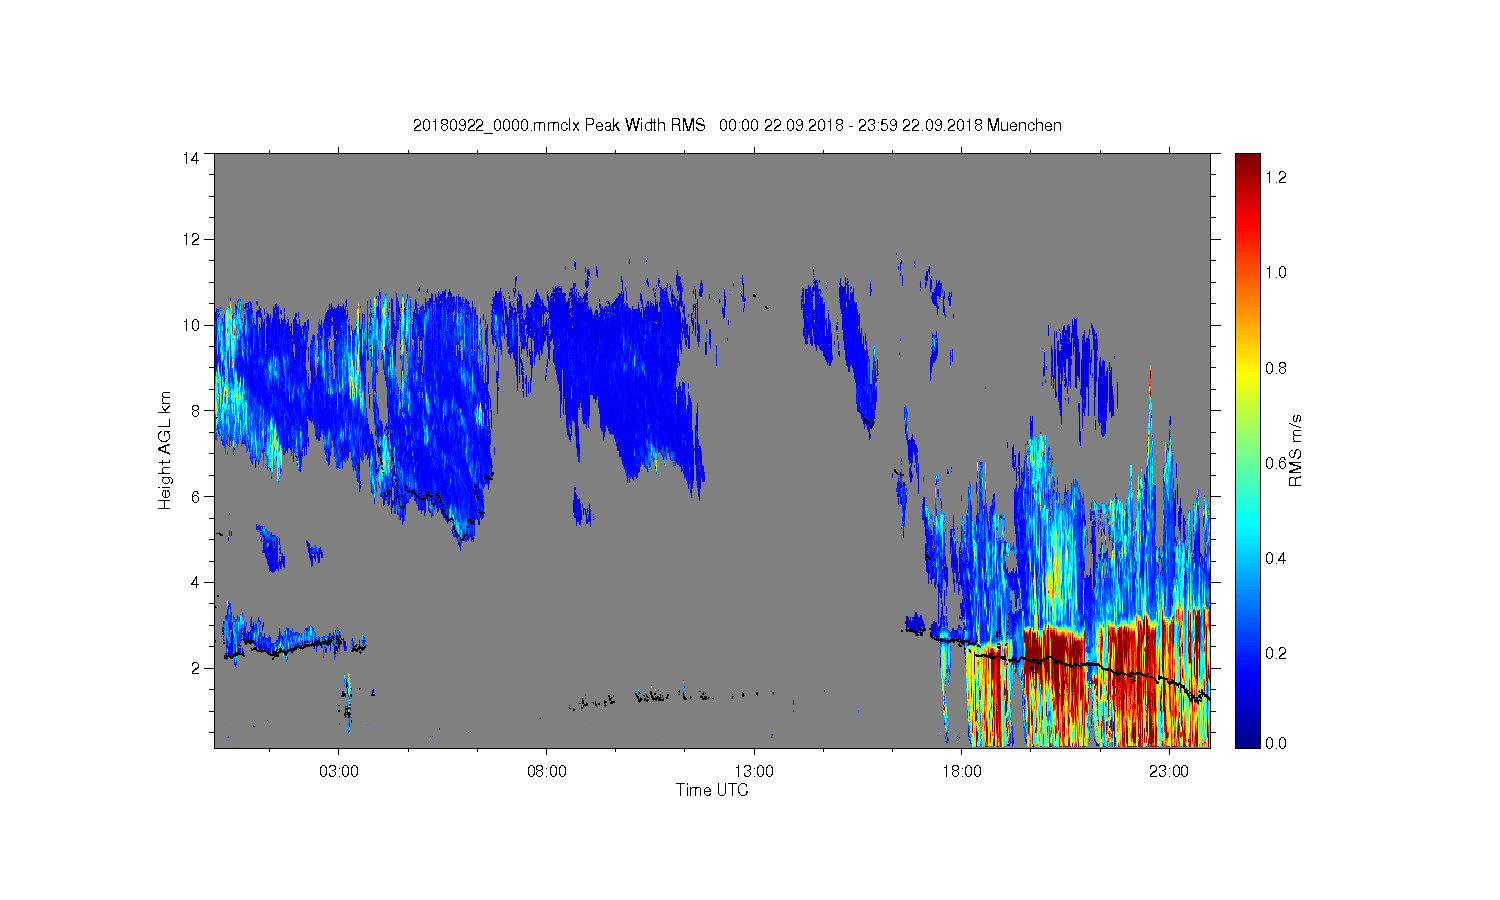Click the 03:00 time tick label
The image size is (1500, 900).
[339, 772]
